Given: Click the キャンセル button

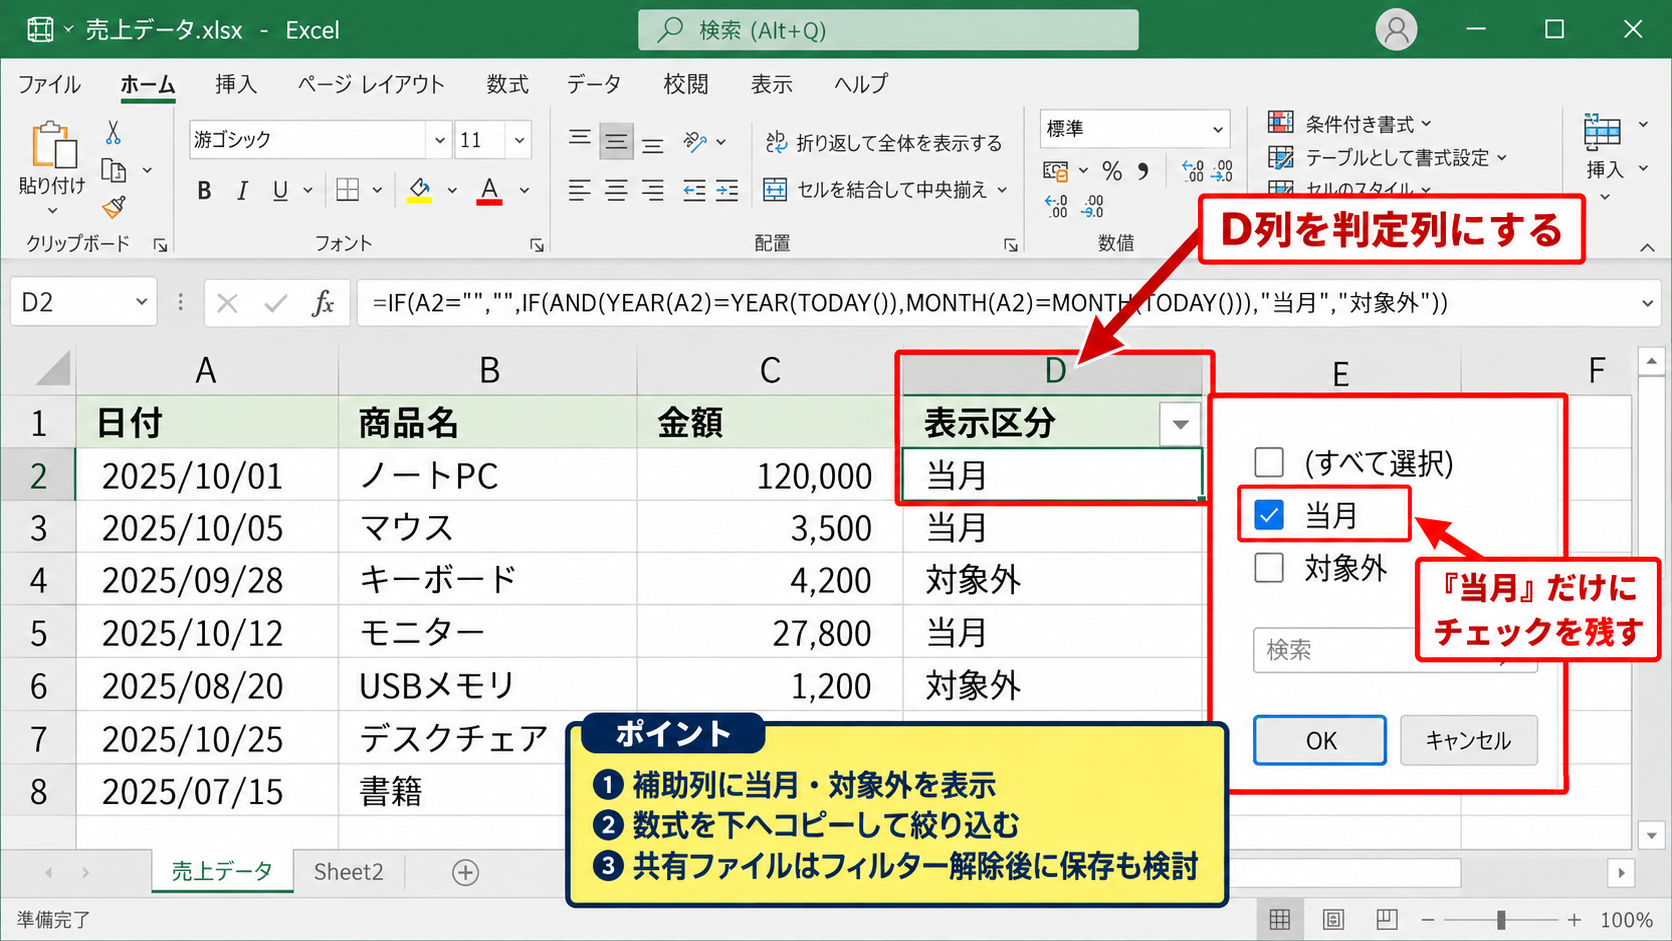Looking at the screenshot, I should pos(1468,740).
